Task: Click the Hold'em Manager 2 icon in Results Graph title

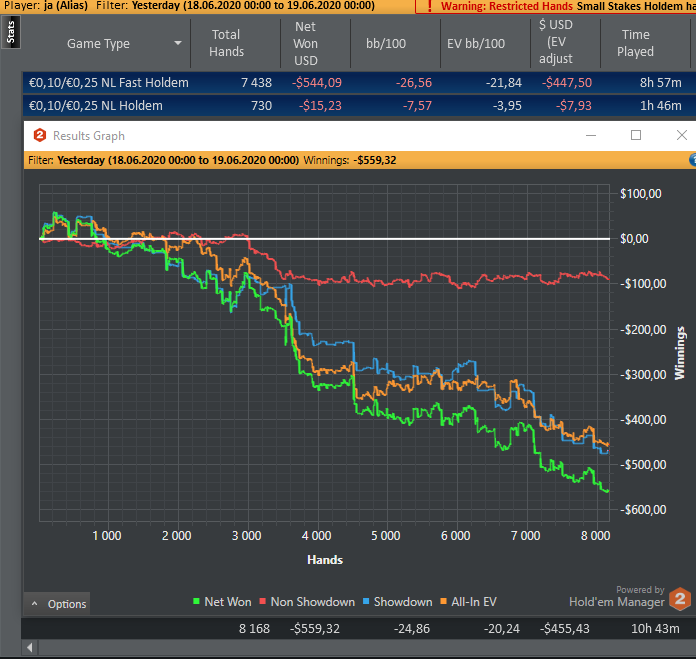Action: (x=40, y=135)
